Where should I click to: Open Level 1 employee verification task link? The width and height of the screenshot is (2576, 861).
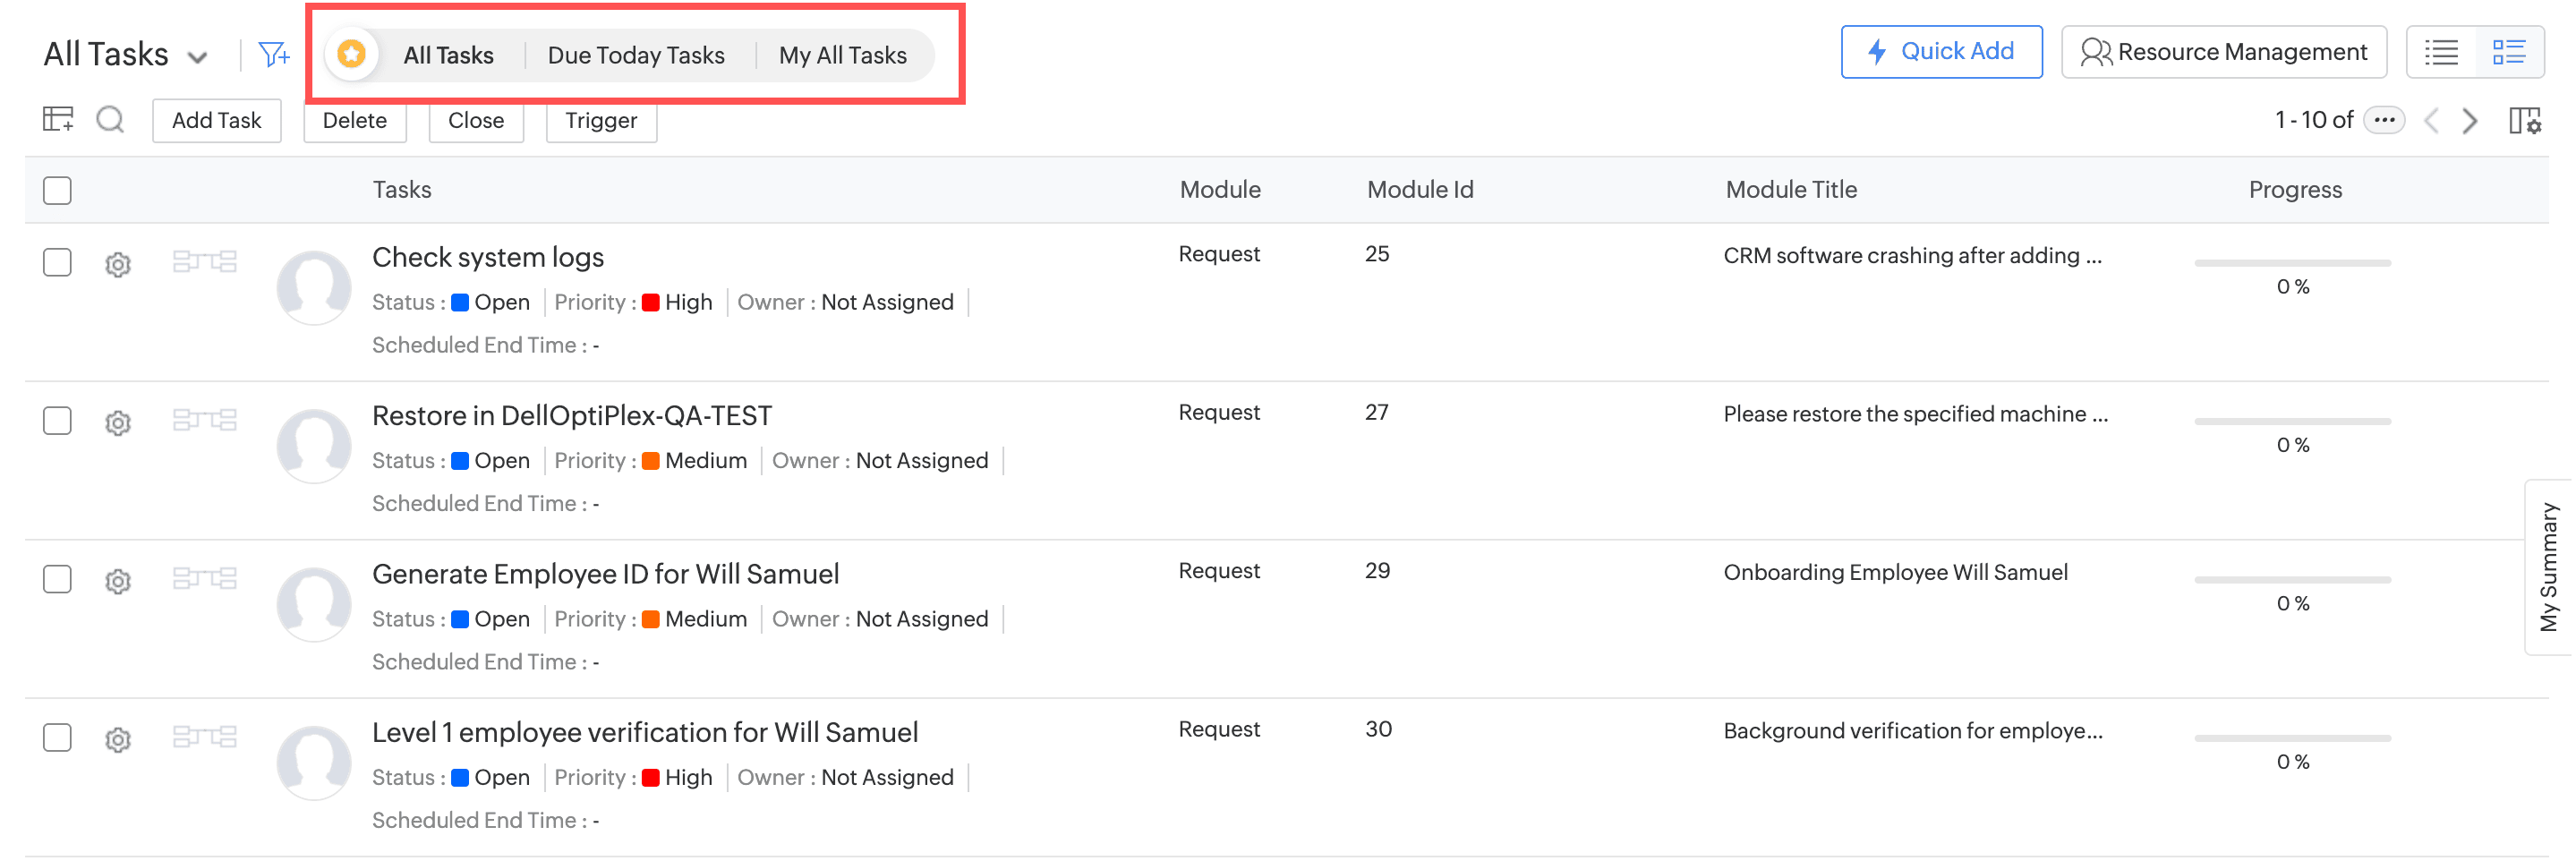pyautogui.click(x=644, y=732)
